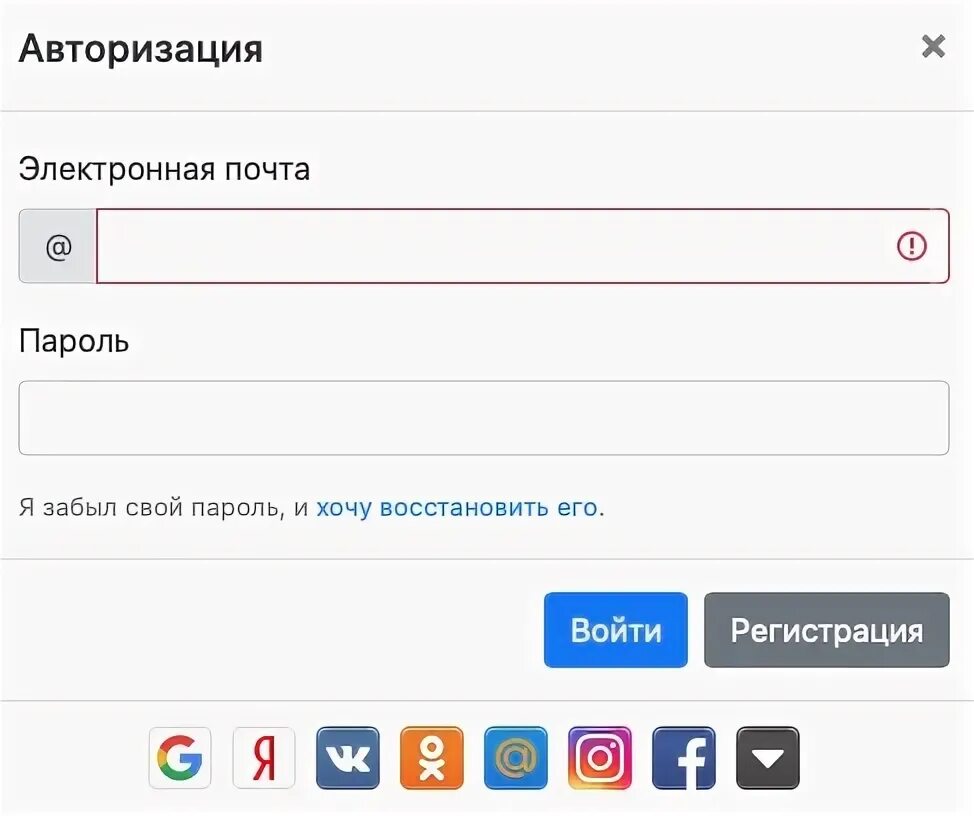Click the Авторизация dialog title
The image size is (974, 816).
(x=141, y=48)
